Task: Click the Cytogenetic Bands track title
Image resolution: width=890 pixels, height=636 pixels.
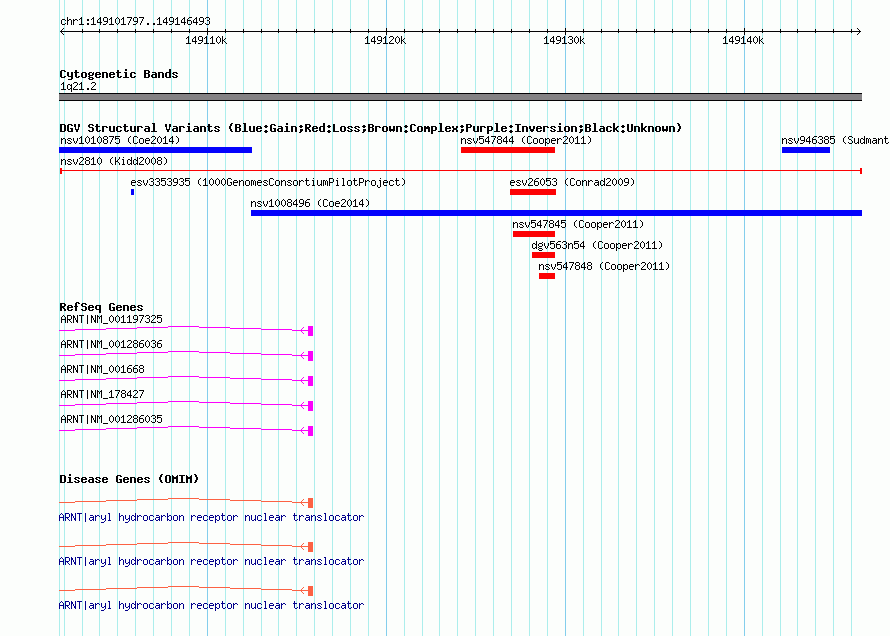Action: pos(119,74)
